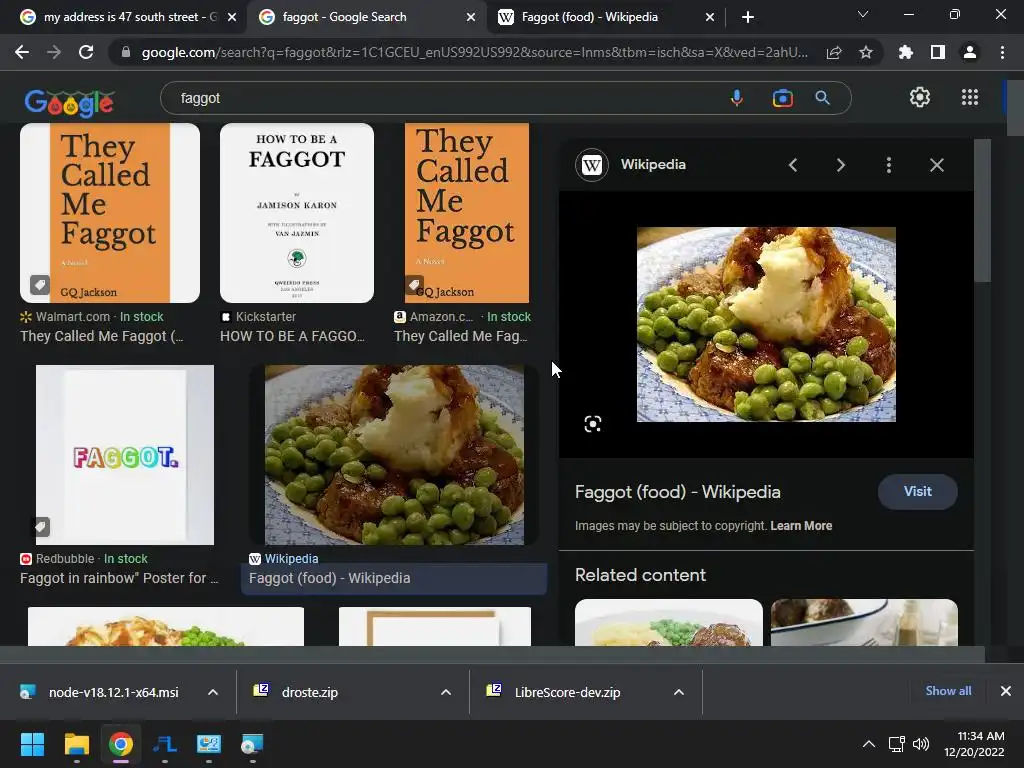Open the LibreScore-dev.zip downloaded file
Image resolution: width=1024 pixels, height=768 pixels.
(568, 692)
